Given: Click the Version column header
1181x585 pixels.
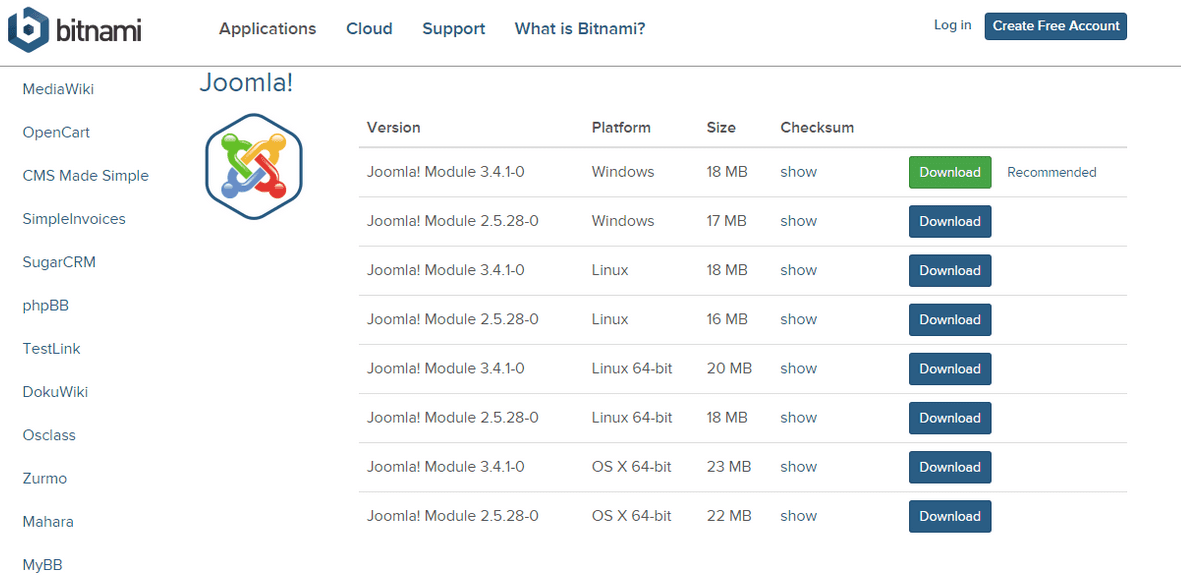Looking at the screenshot, I should [x=393, y=127].
